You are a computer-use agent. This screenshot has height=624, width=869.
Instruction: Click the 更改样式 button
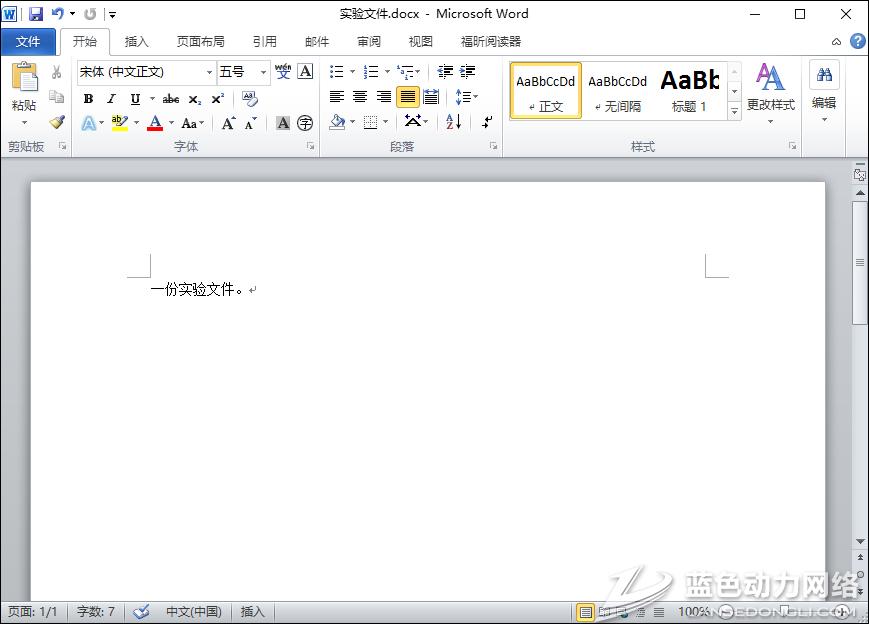[x=770, y=92]
